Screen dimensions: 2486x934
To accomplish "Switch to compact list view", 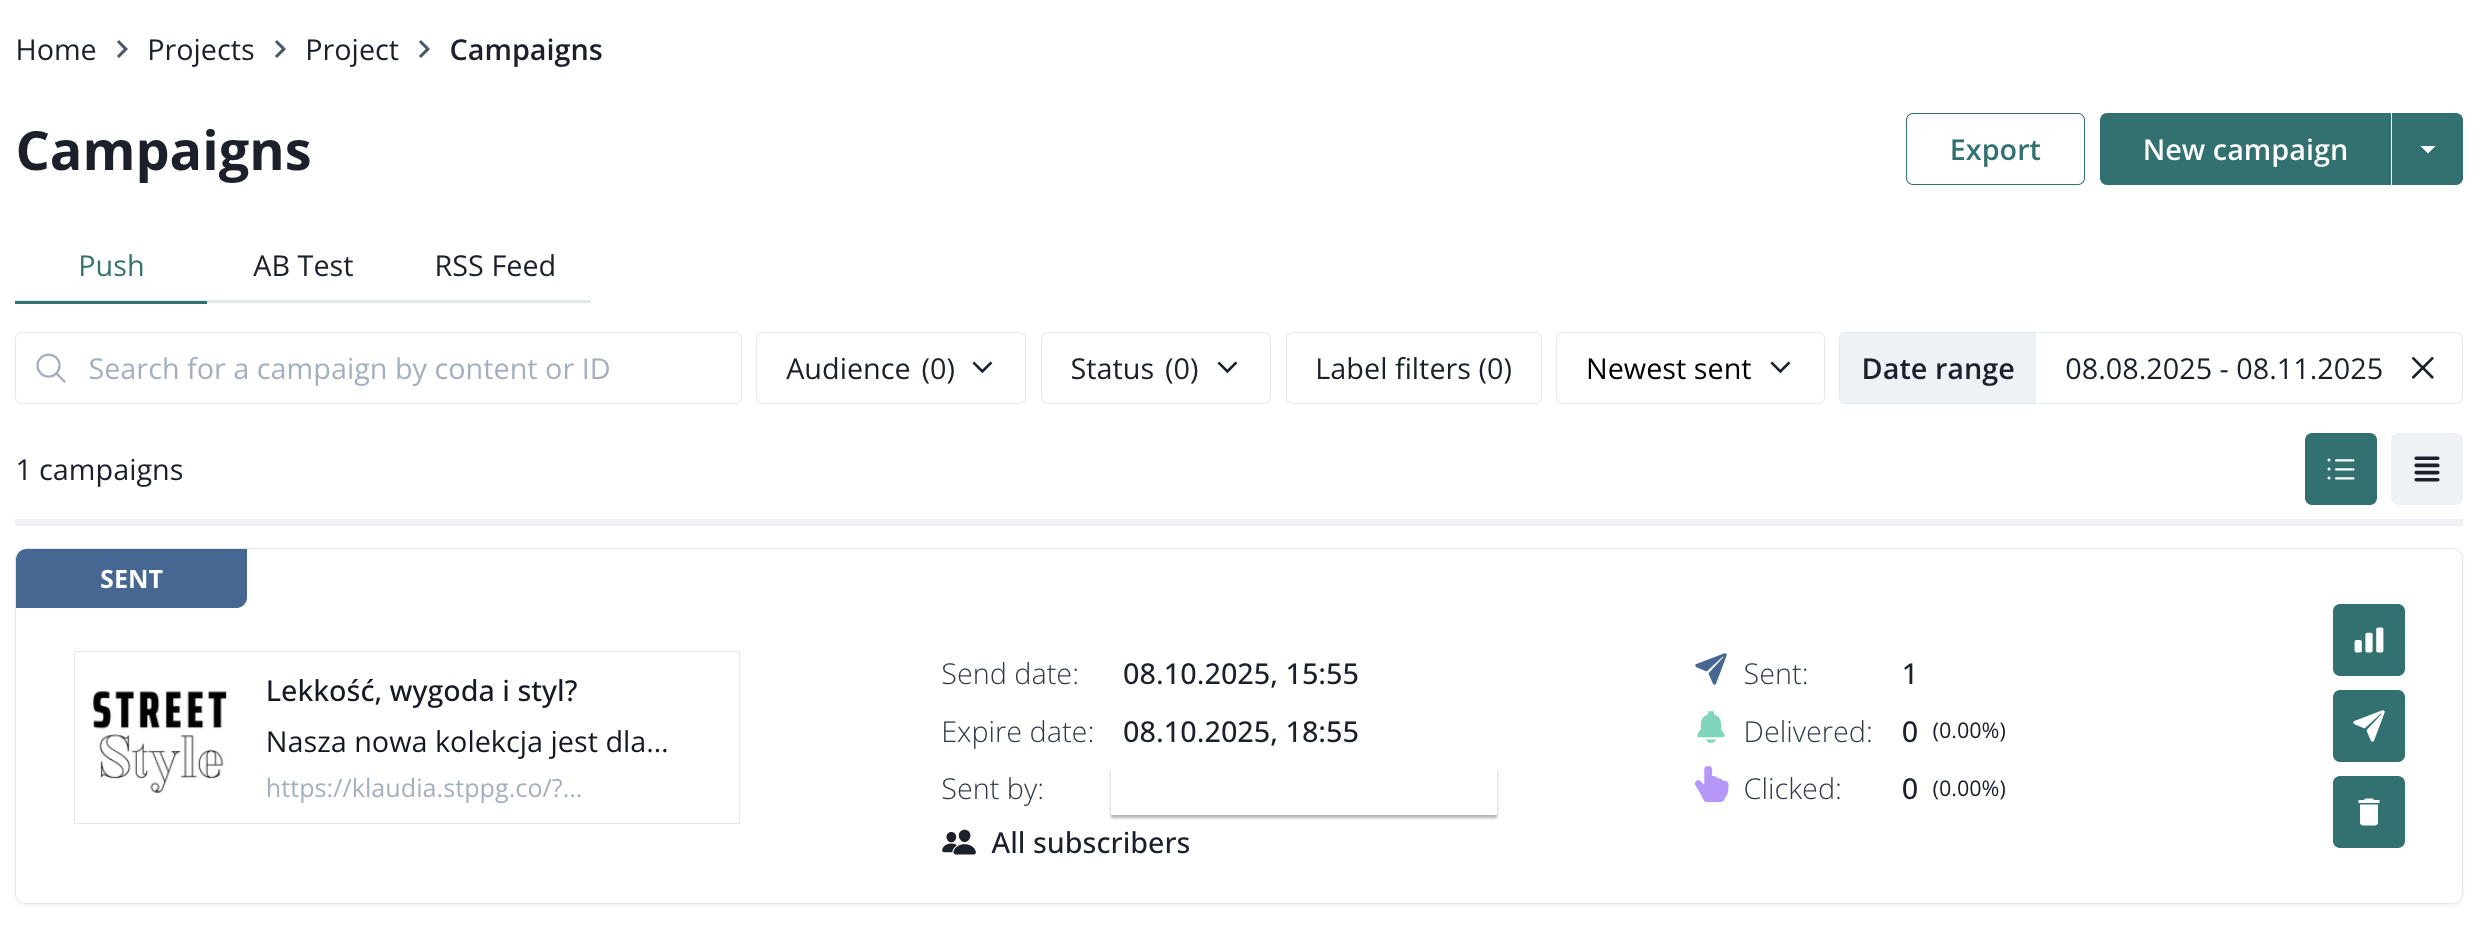I will pyautogui.click(x=2426, y=469).
